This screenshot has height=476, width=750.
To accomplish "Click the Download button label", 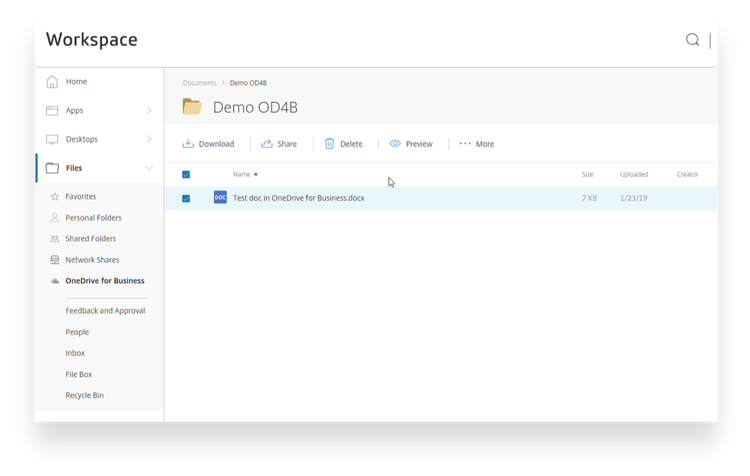I will point(216,144).
